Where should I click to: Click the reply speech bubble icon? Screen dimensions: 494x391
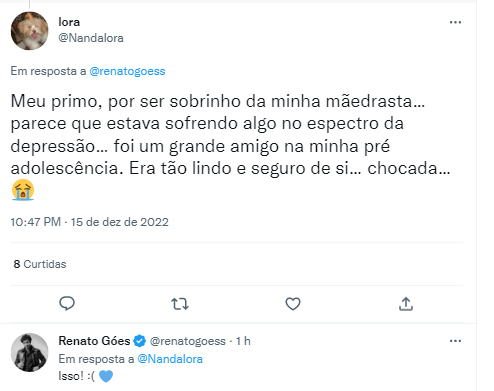[x=67, y=304]
